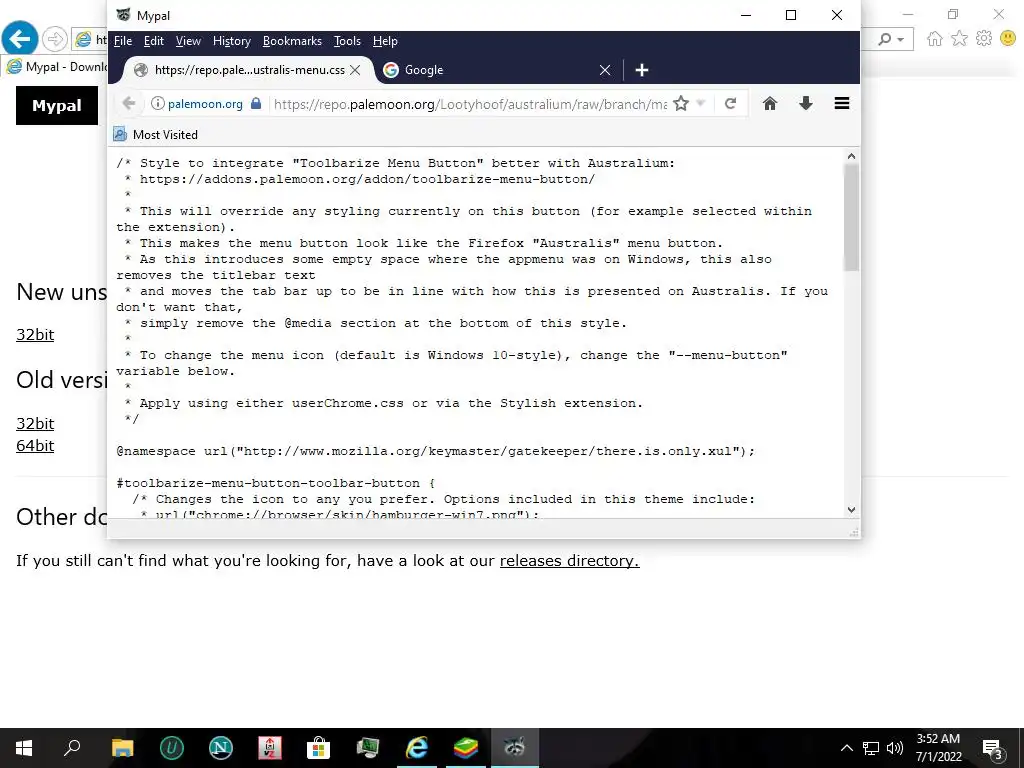
Task: Open network icon in system tray
Action: pos(871,748)
